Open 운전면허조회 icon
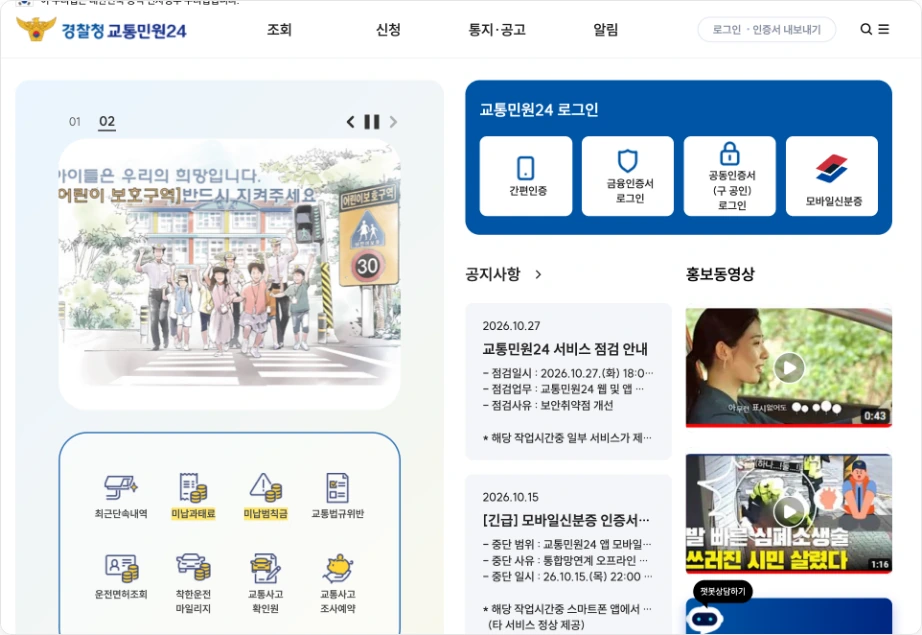The image size is (922, 635). coord(121,577)
